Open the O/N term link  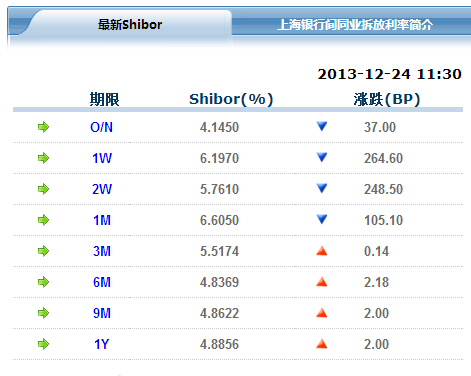101,127
